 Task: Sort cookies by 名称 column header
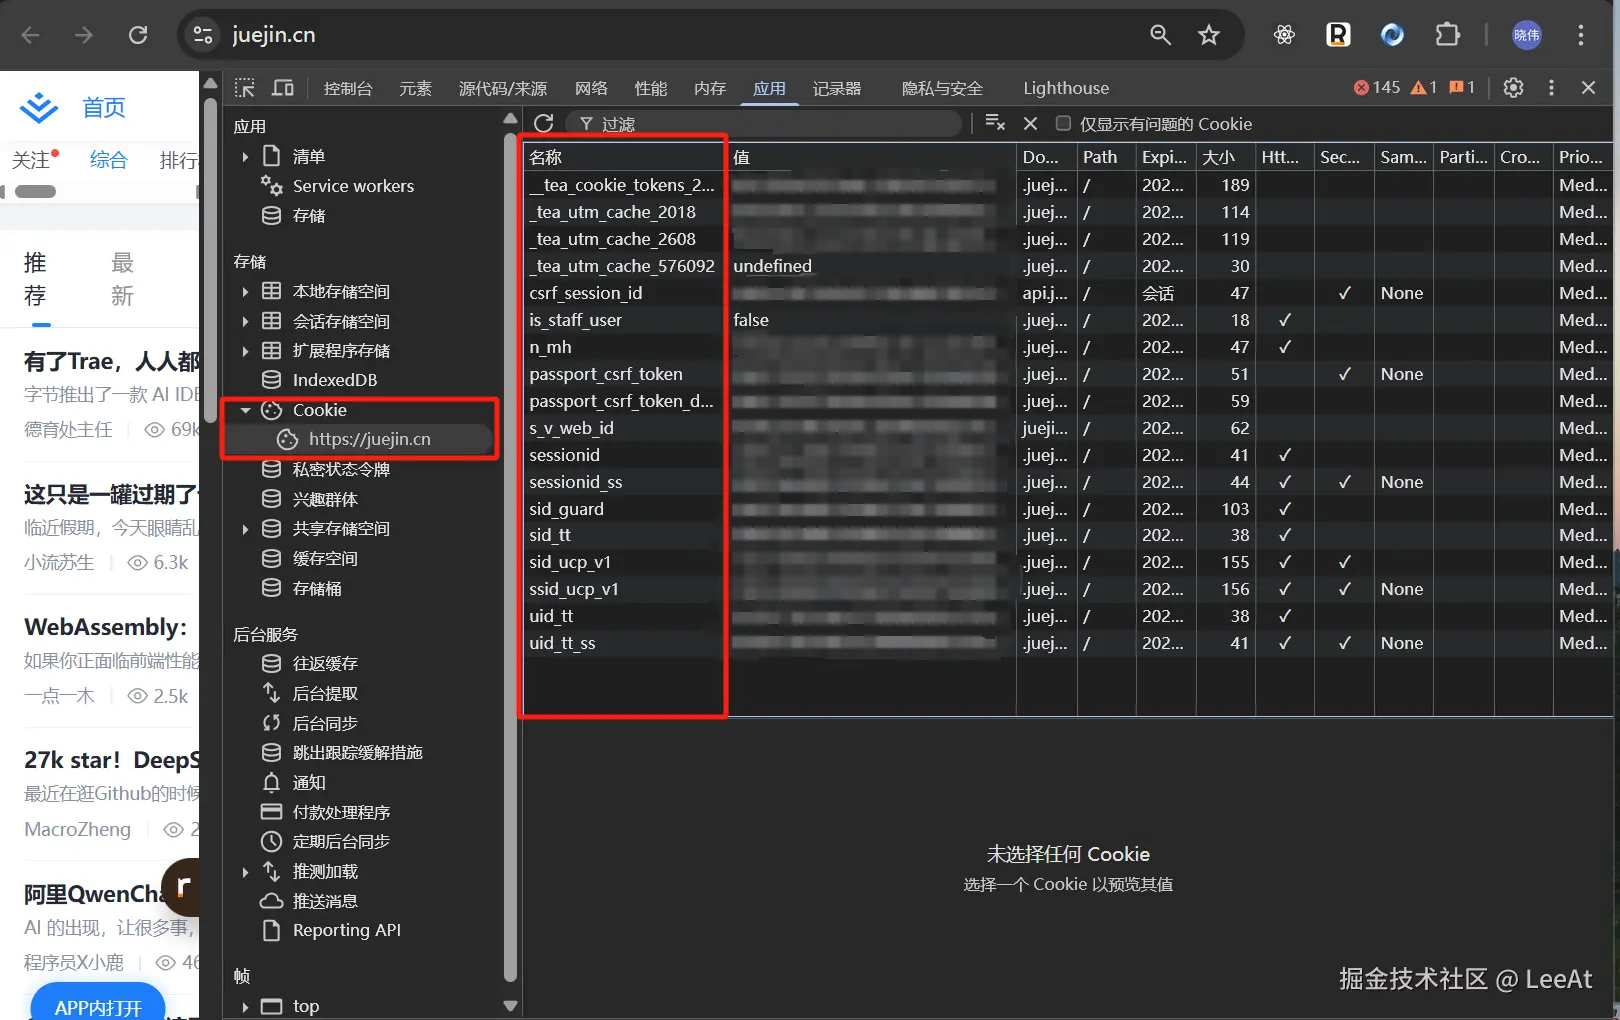click(x=624, y=157)
